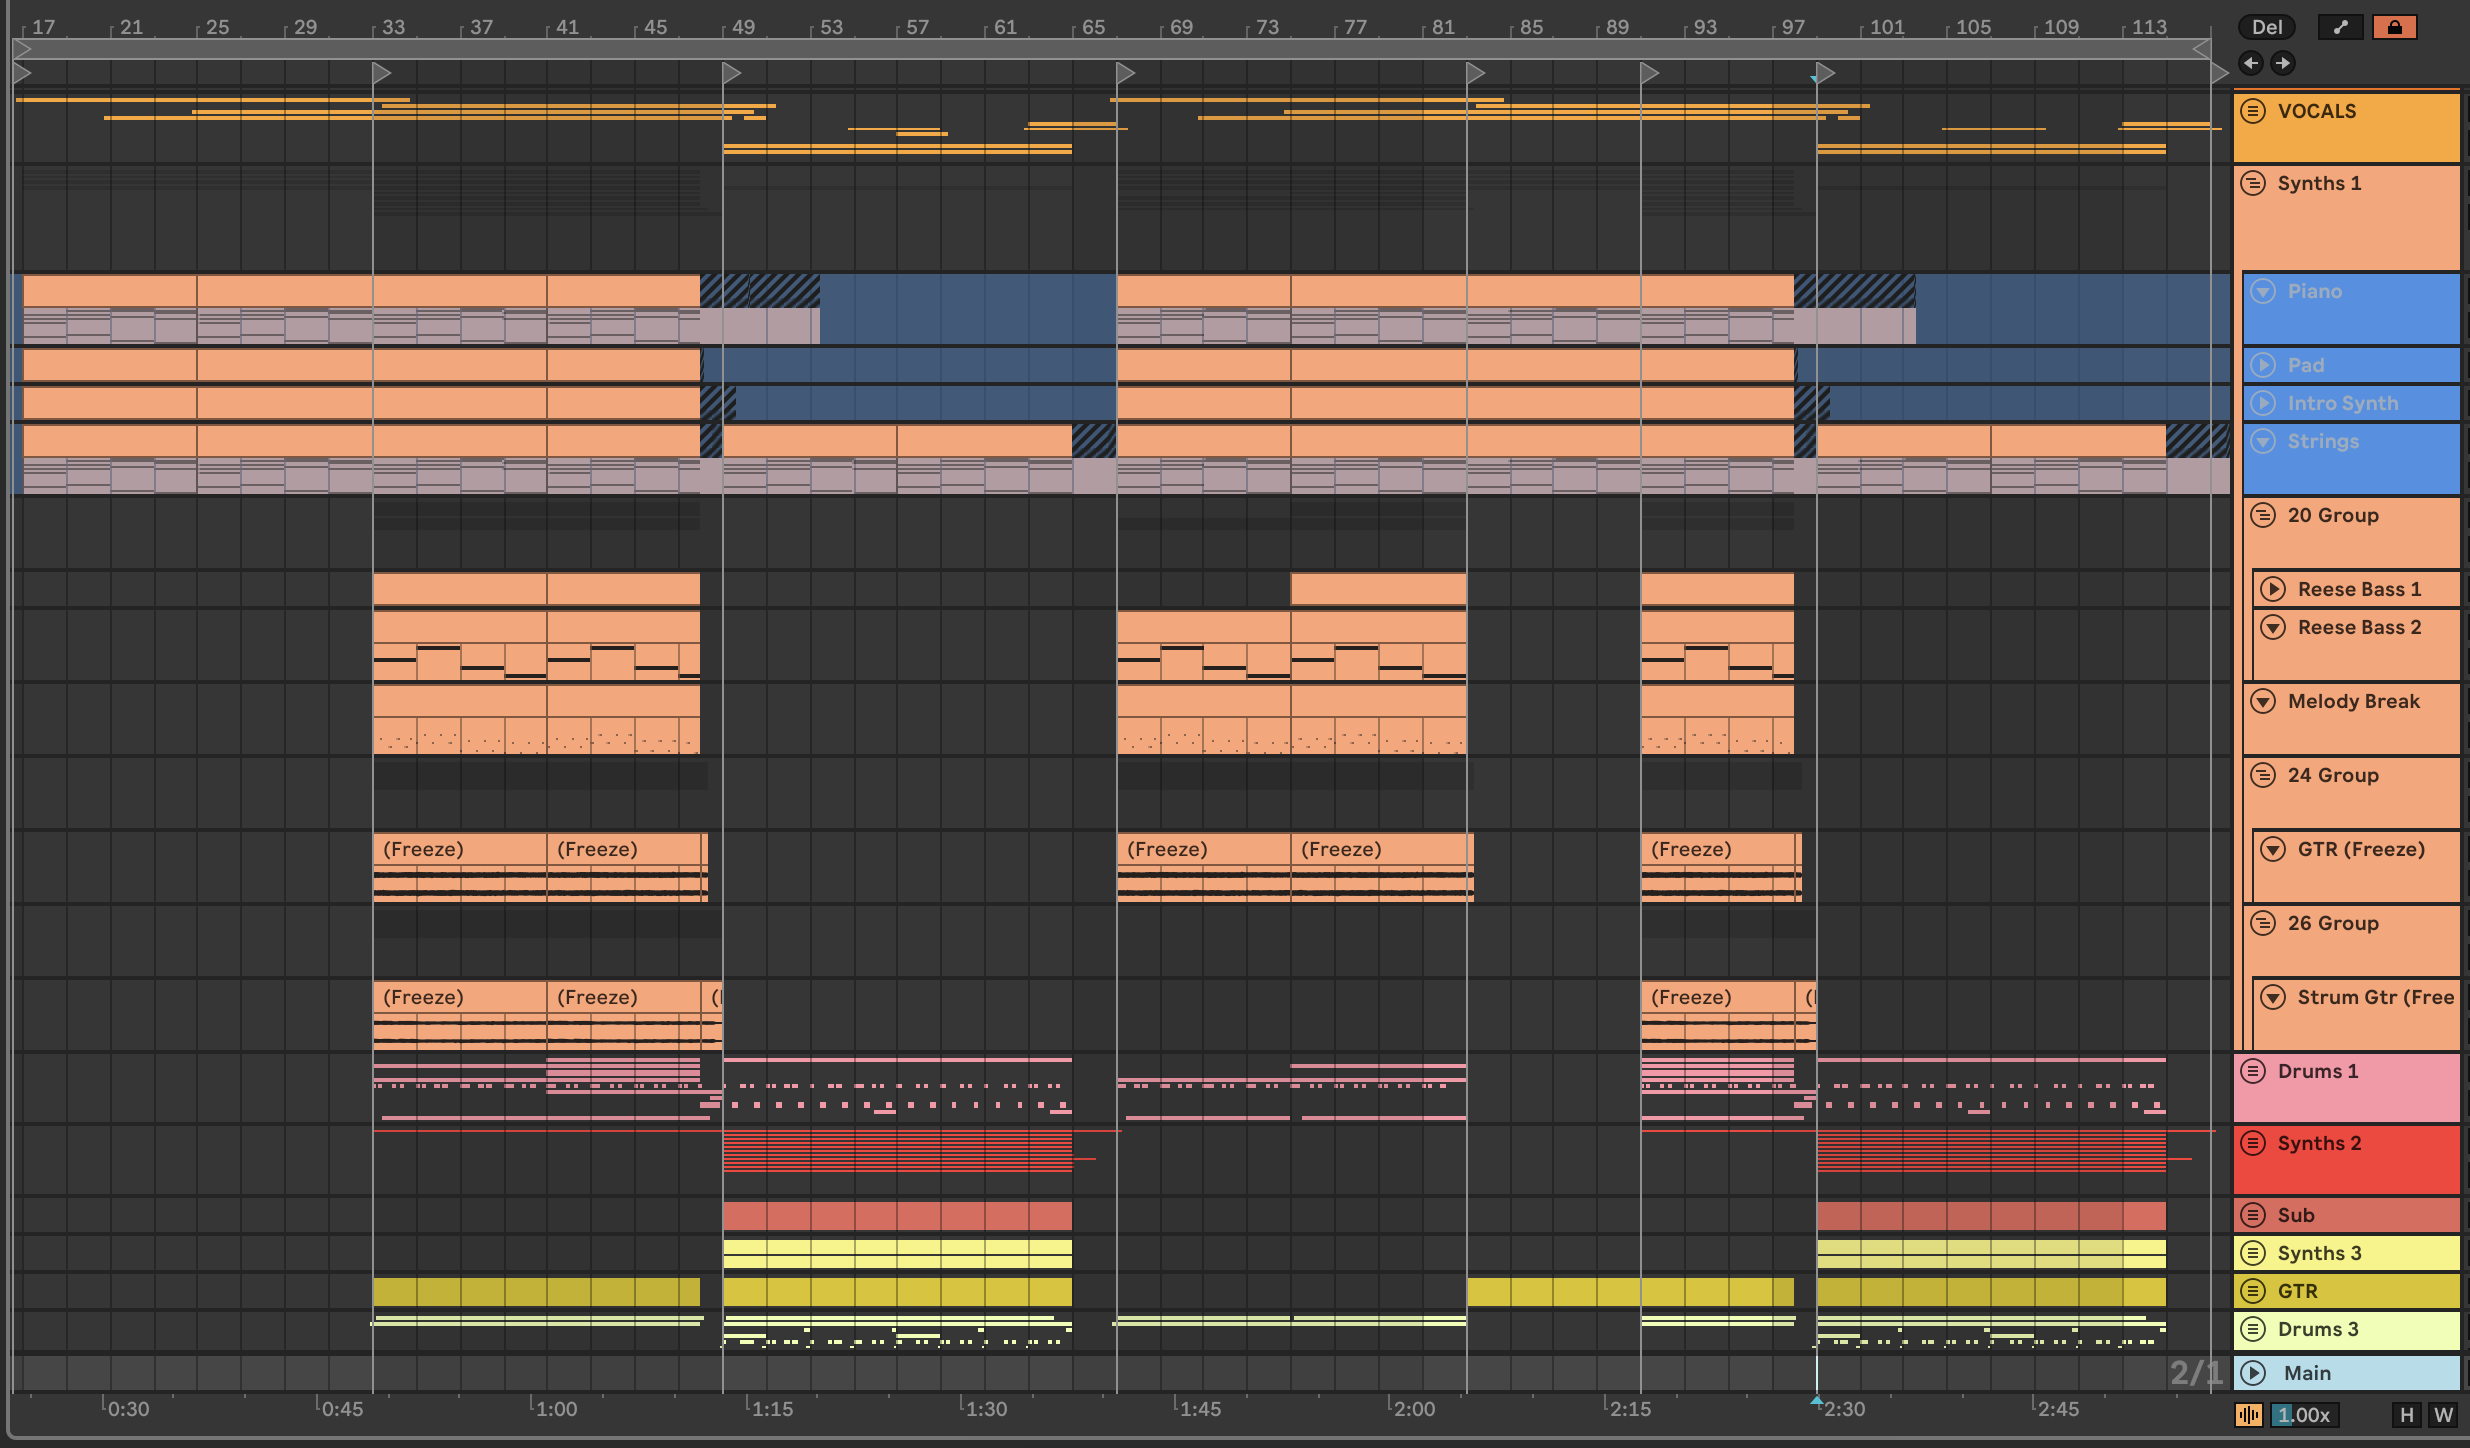Toggle the lock envelopes icon
The width and height of the screenshot is (2470, 1448).
pos(2393,28)
